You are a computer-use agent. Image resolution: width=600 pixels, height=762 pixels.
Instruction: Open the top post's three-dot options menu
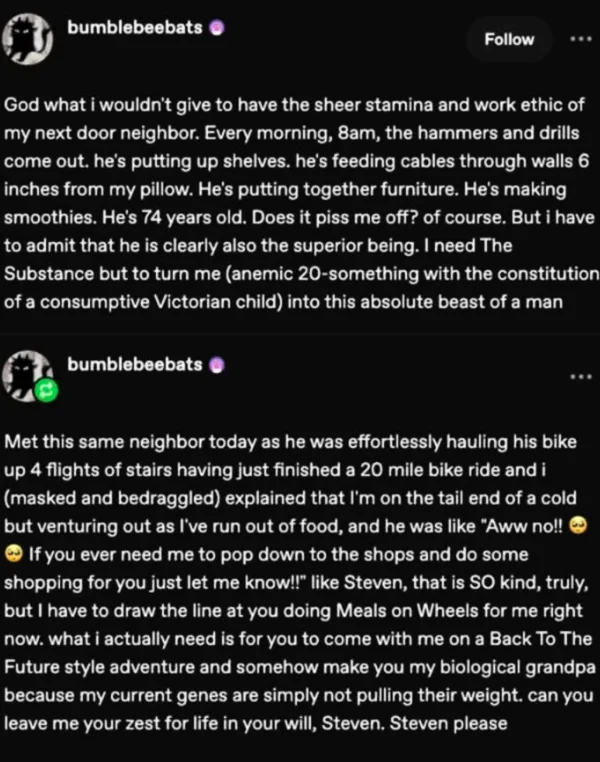pos(580,40)
